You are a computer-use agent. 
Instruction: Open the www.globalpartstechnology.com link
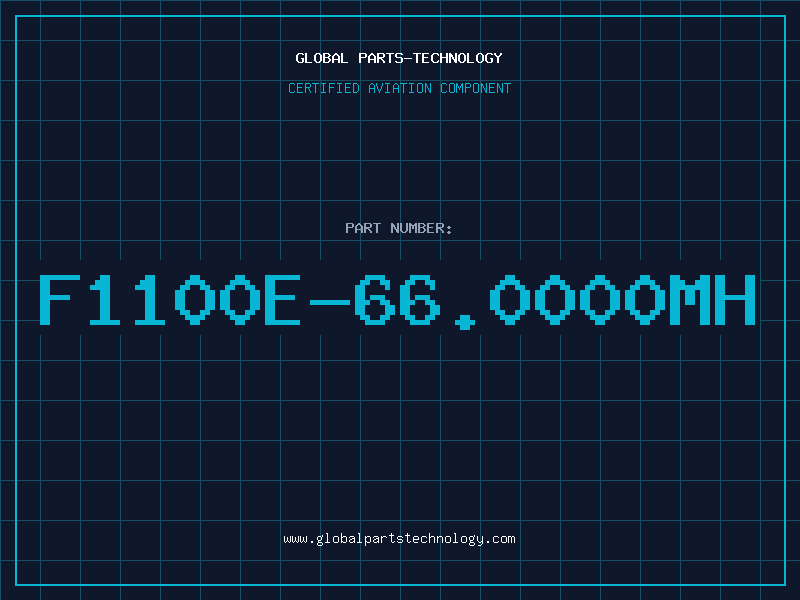click(x=399, y=539)
